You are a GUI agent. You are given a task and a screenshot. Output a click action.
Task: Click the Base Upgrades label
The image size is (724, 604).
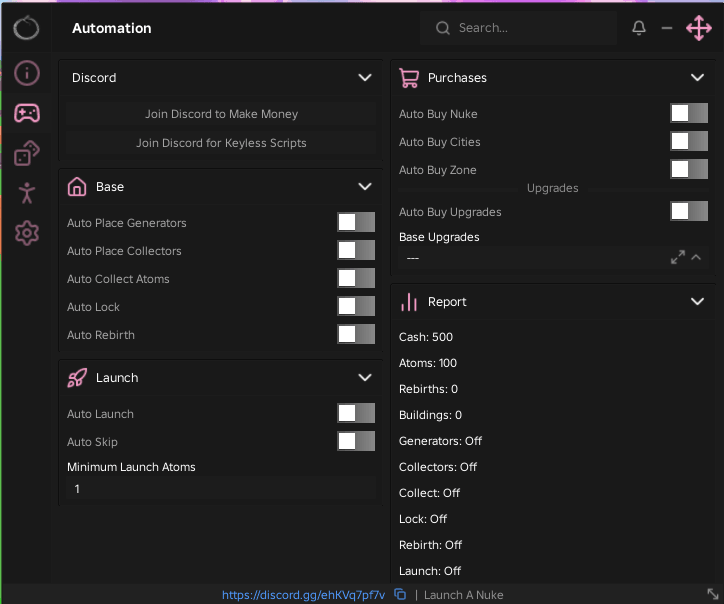coord(439,237)
